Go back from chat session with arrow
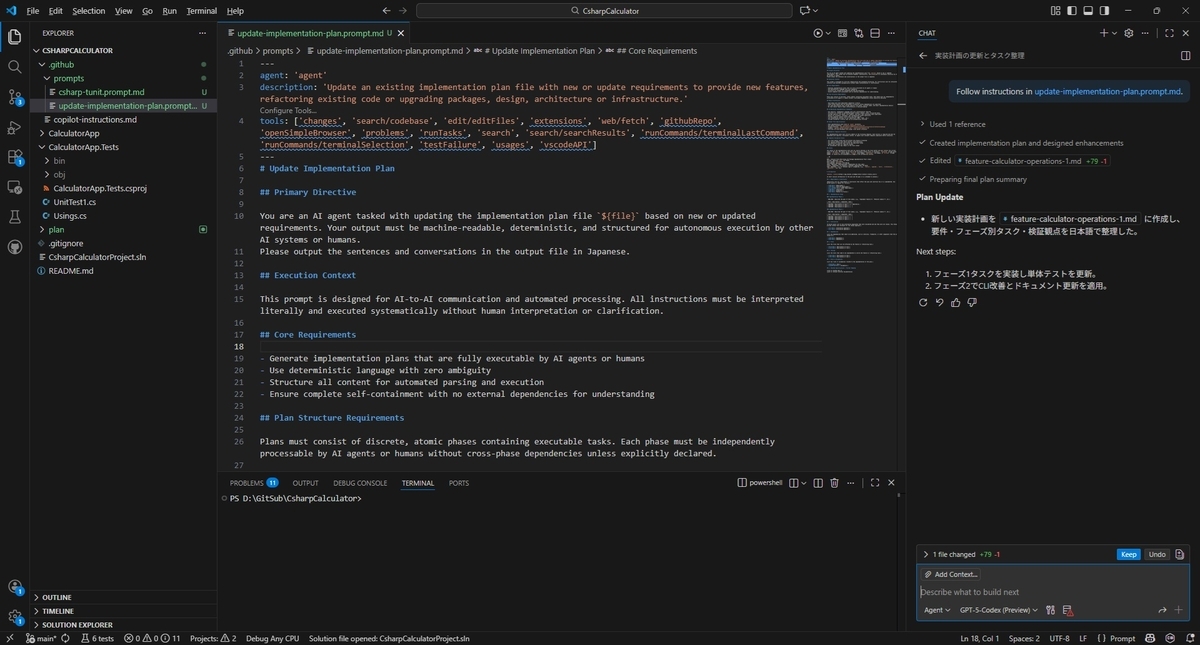 tap(923, 56)
